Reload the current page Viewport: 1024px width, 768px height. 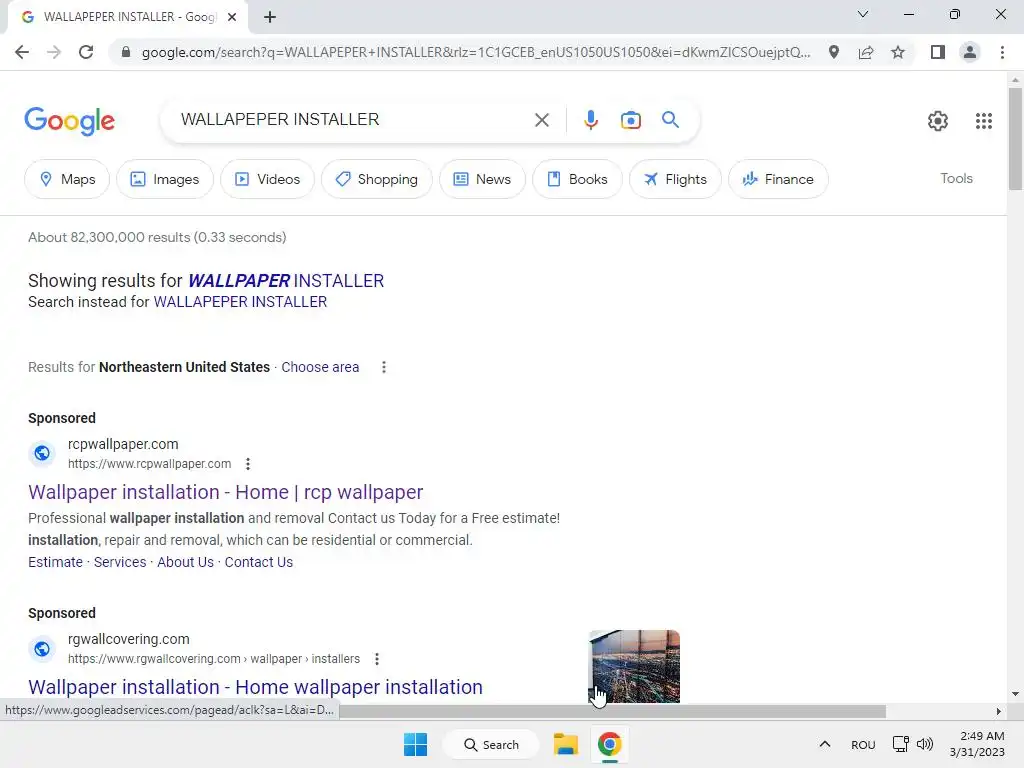[x=86, y=52]
